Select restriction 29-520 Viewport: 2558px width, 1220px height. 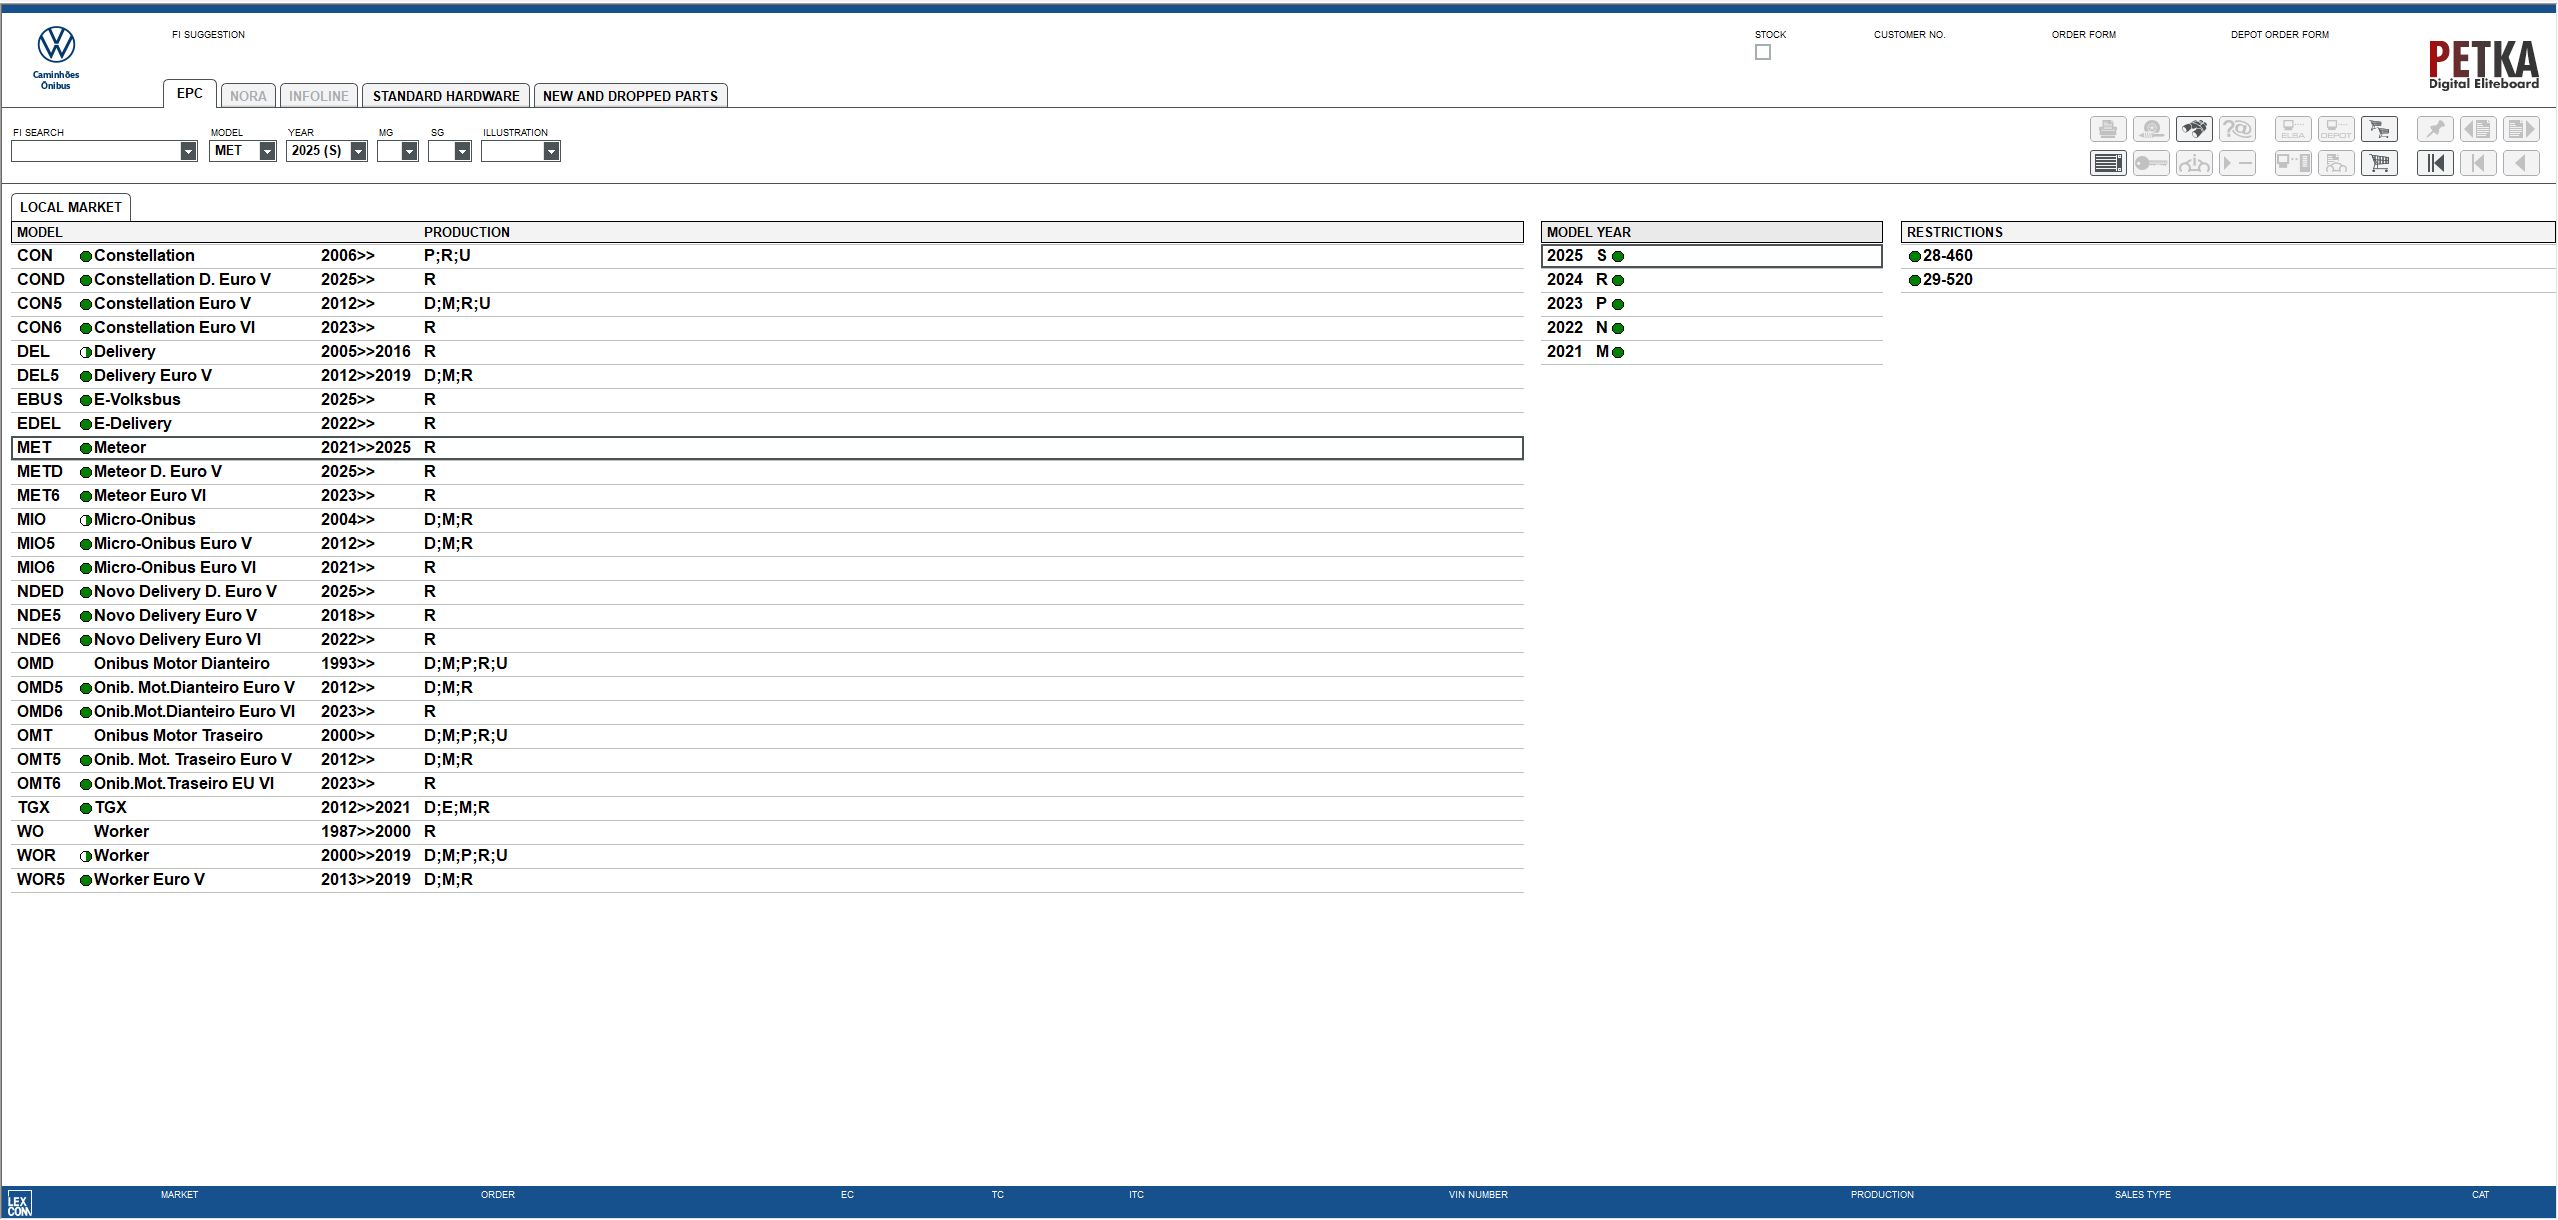click(x=2227, y=280)
